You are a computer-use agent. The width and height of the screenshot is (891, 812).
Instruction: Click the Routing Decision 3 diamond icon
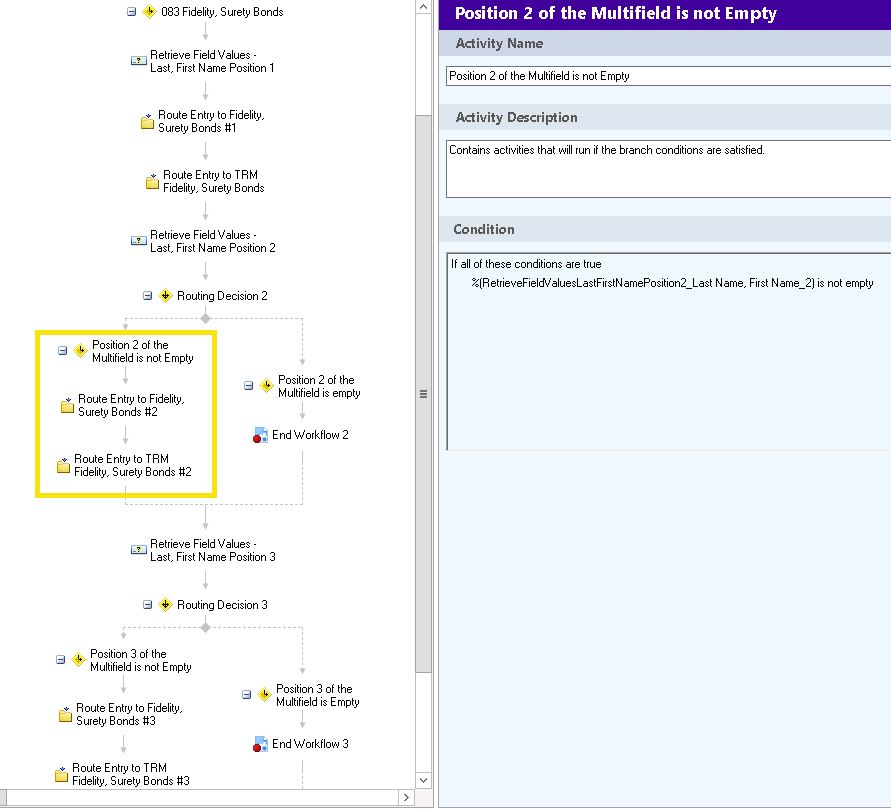165,605
